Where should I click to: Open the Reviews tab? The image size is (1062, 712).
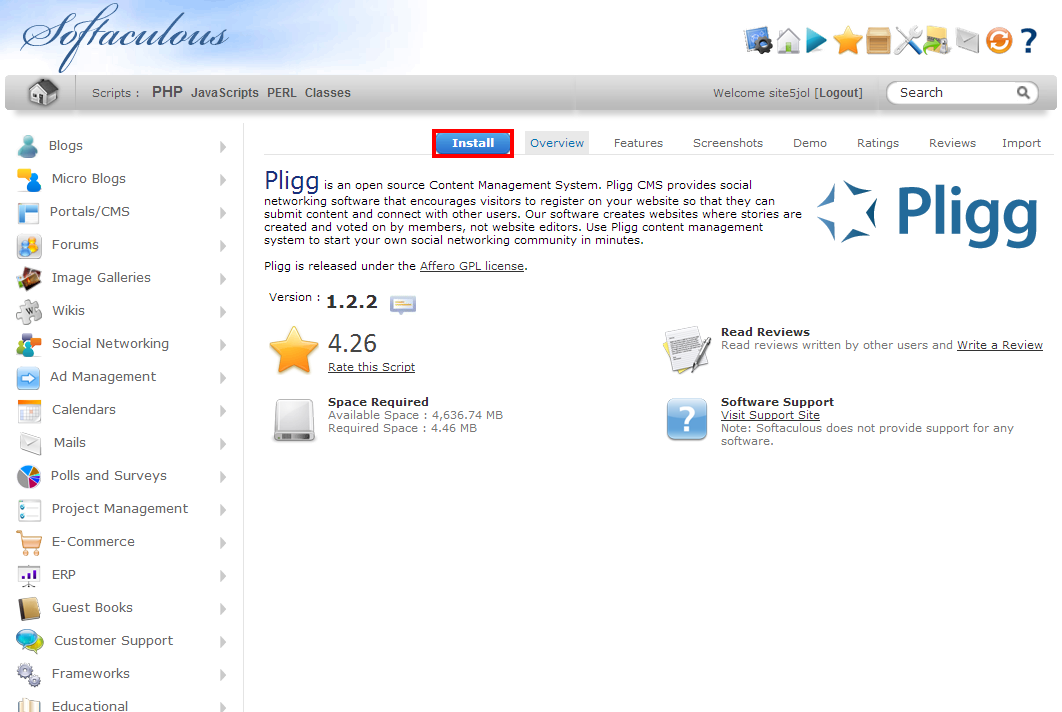pos(952,143)
